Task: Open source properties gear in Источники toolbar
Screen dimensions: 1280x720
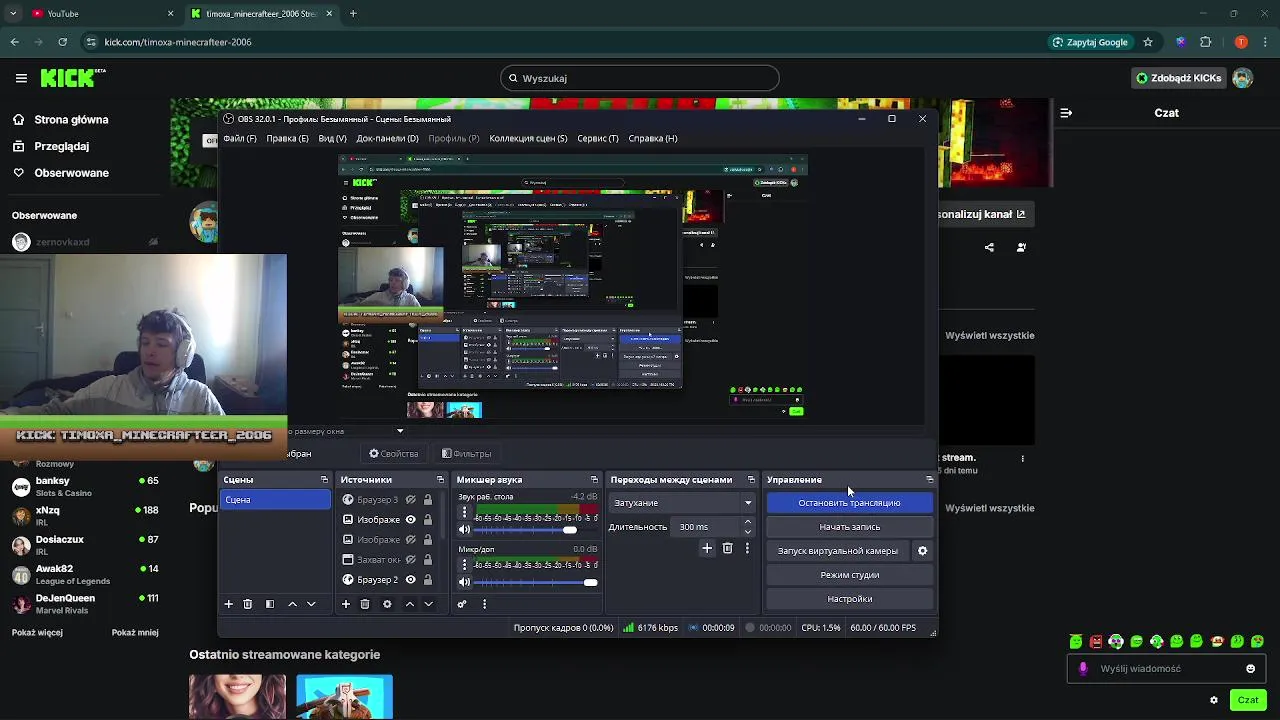Action: coord(387,604)
